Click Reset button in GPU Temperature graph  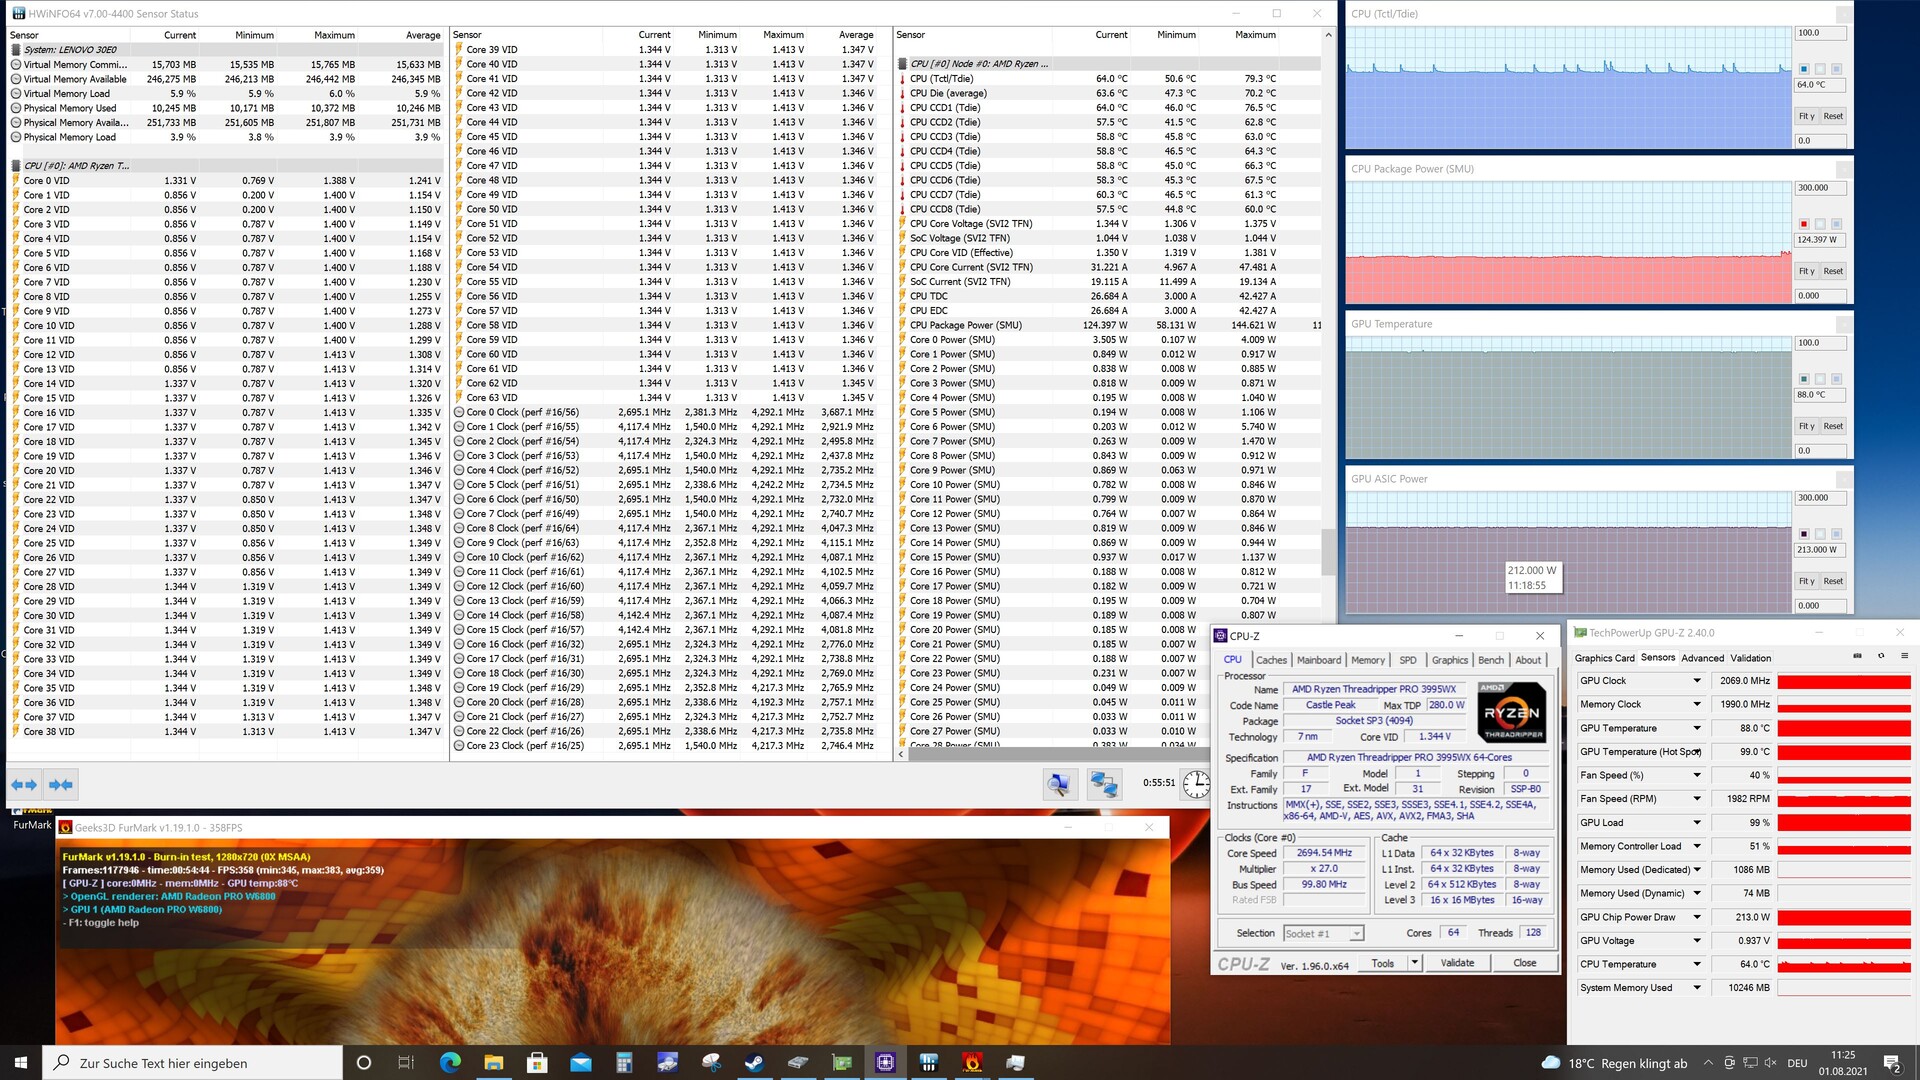pyautogui.click(x=1832, y=426)
